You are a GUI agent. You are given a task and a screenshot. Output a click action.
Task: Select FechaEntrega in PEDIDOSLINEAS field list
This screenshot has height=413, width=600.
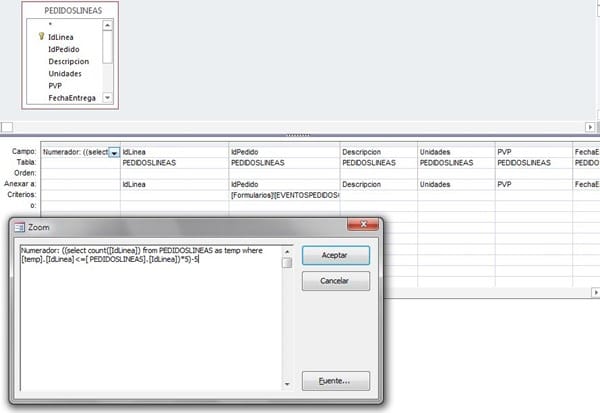72,98
